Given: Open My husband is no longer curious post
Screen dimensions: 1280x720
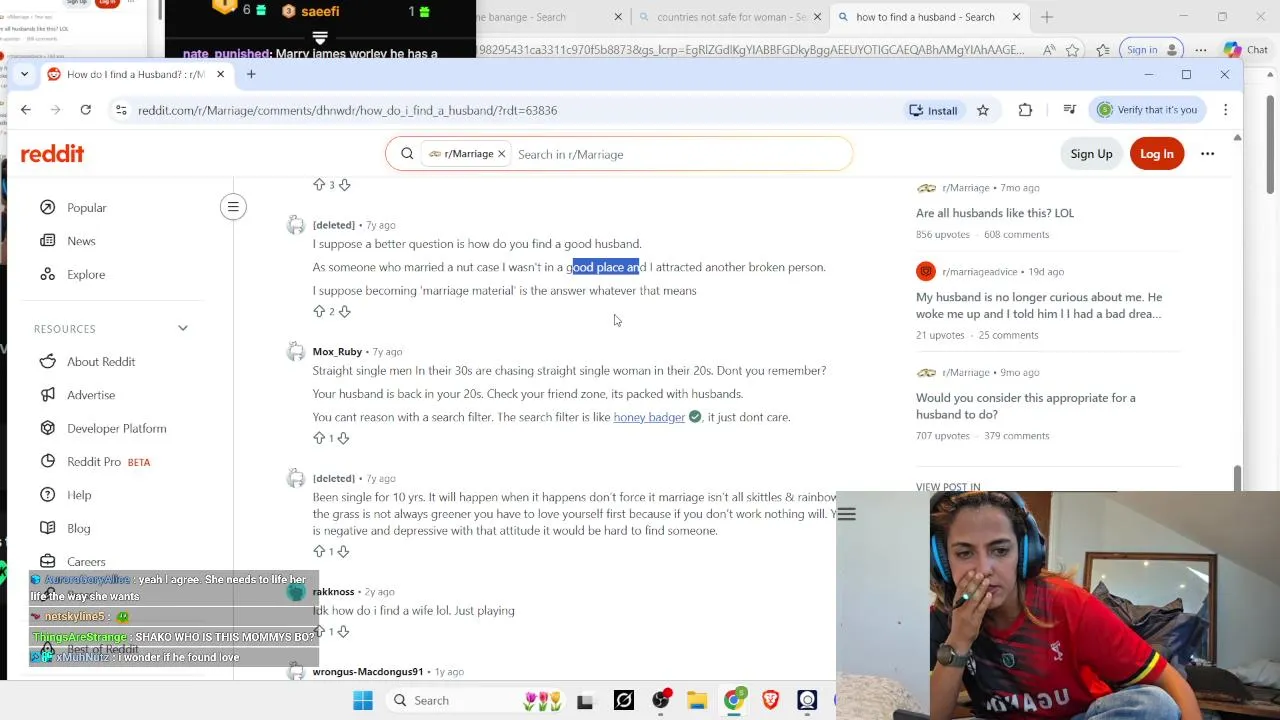Looking at the screenshot, I should coord(1039,305).
